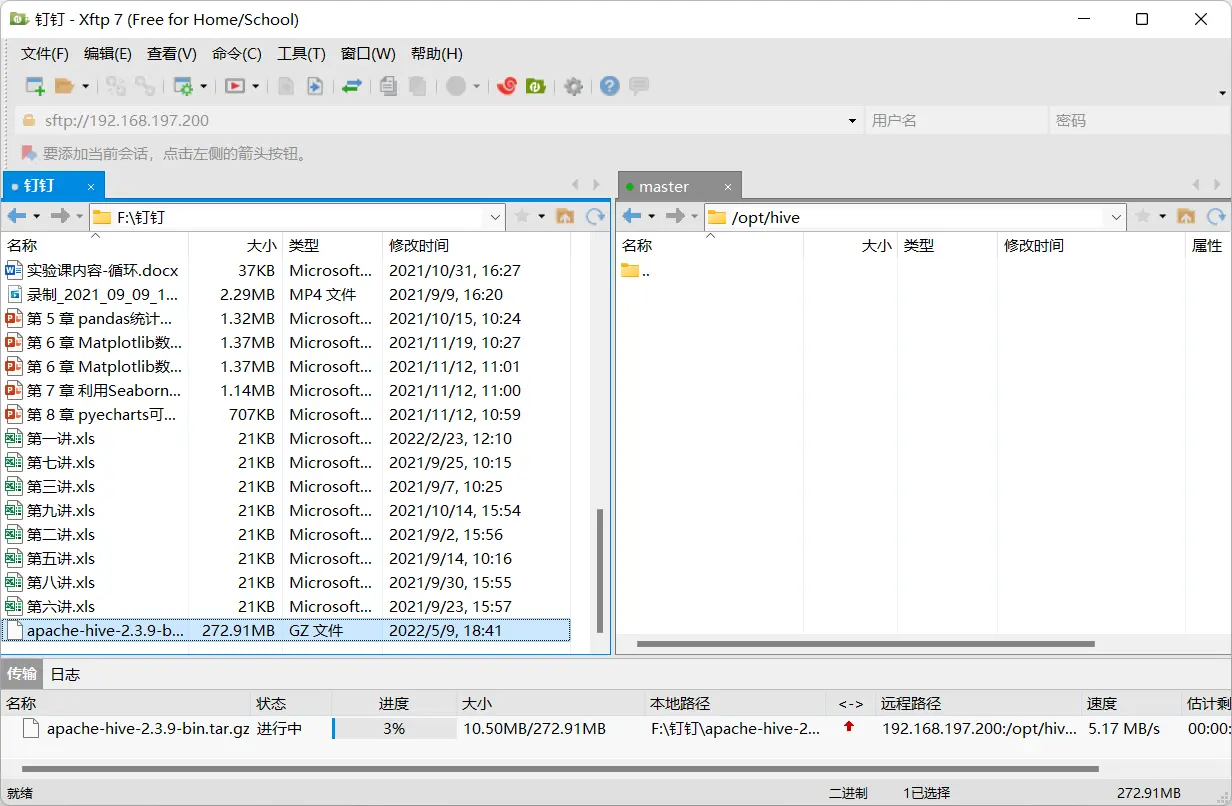
Task: Open the 工具(T) menu
Action: pos(301,54)
